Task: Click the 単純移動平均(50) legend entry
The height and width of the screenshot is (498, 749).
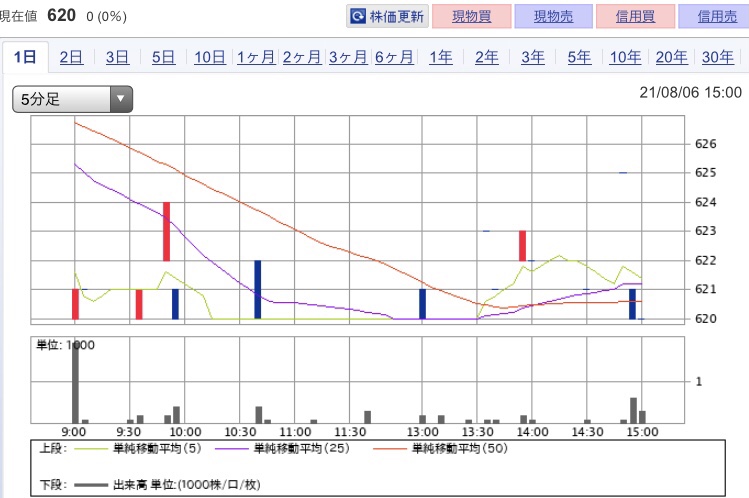Action: point(440,448)
